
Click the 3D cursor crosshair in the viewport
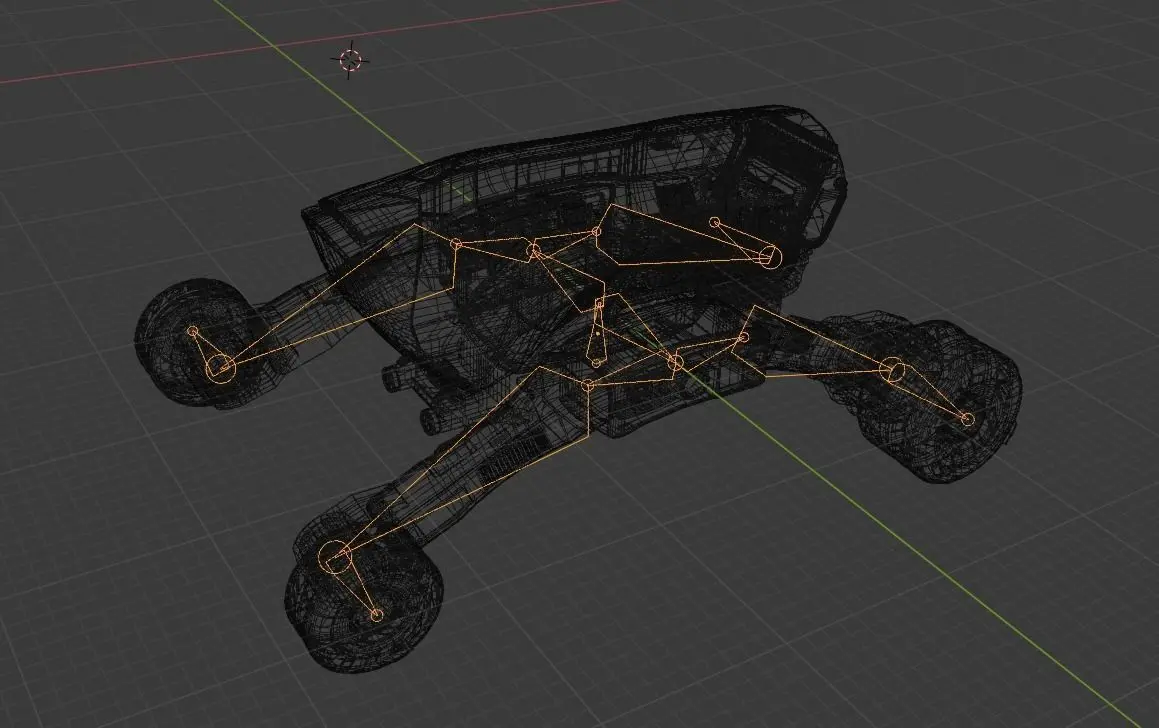[350, 60]
